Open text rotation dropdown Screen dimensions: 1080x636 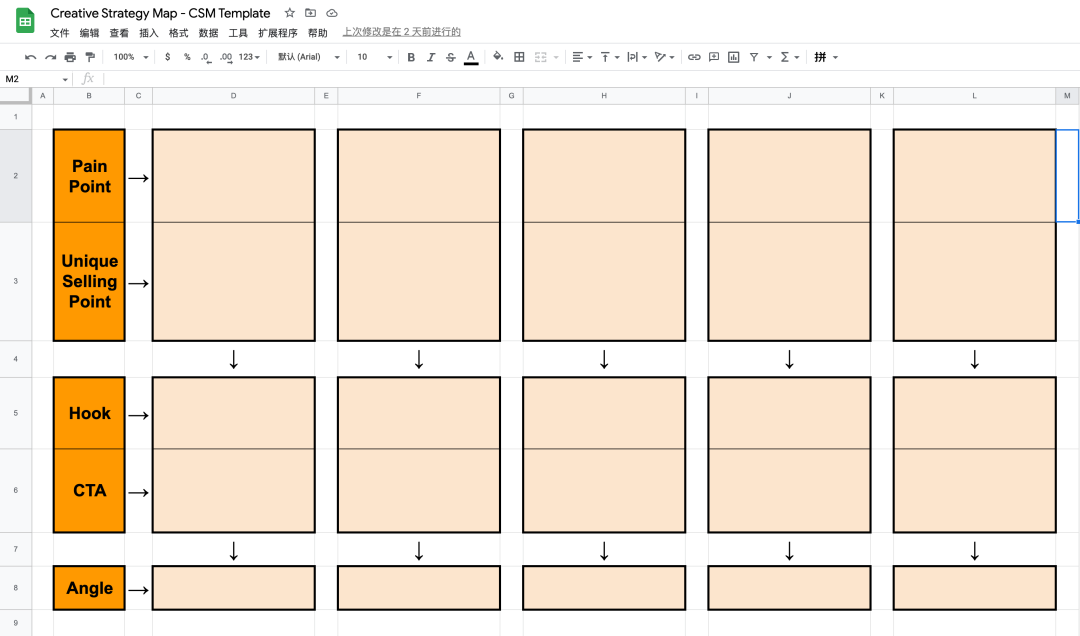click(665, 57)
